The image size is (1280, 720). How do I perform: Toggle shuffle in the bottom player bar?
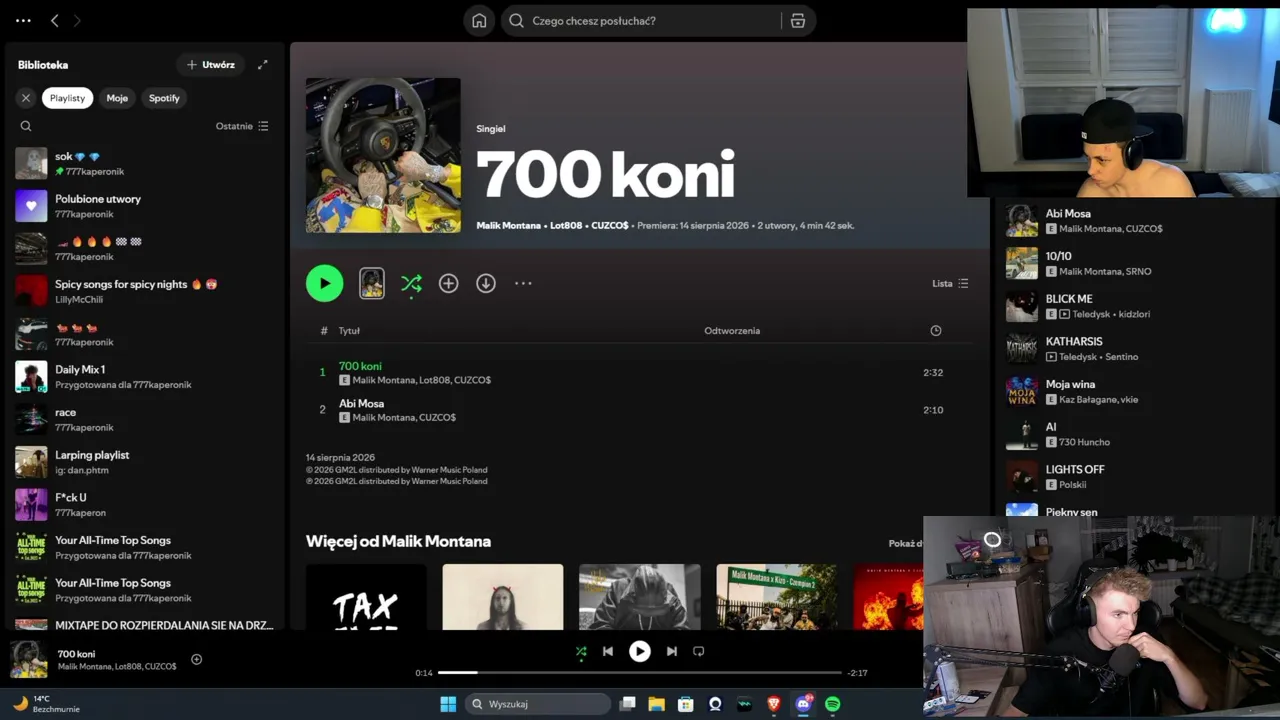coord(581,652)
